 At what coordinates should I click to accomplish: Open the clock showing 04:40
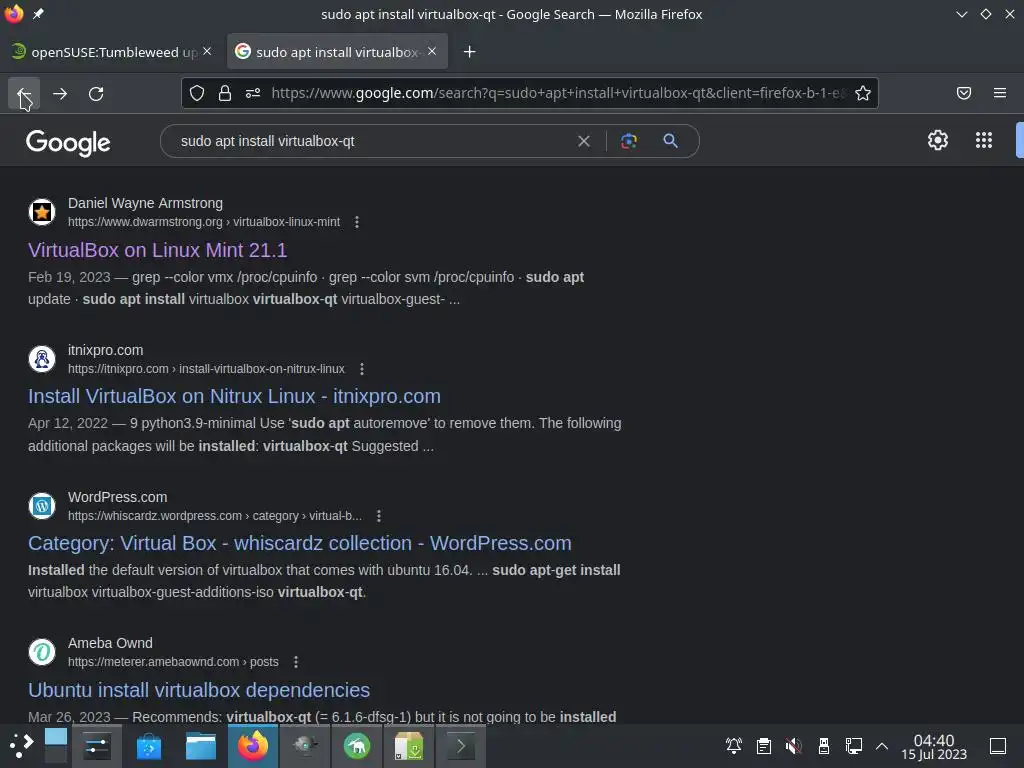click(934, 746)
